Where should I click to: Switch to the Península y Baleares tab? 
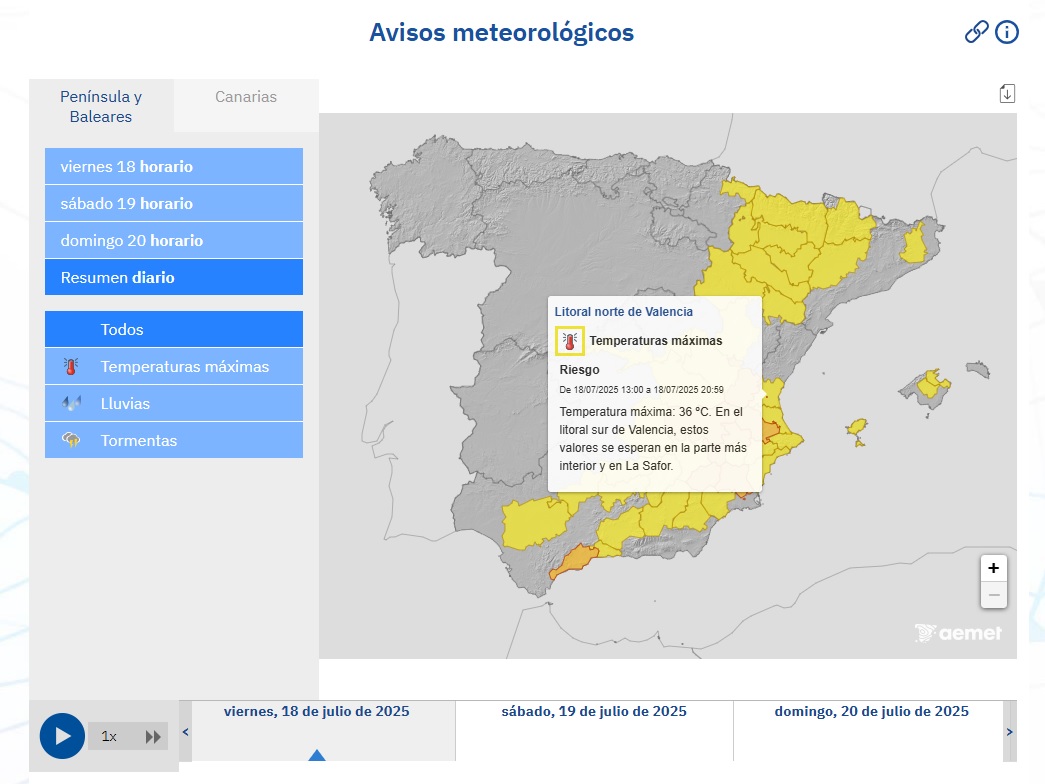(x=100, y=106)
